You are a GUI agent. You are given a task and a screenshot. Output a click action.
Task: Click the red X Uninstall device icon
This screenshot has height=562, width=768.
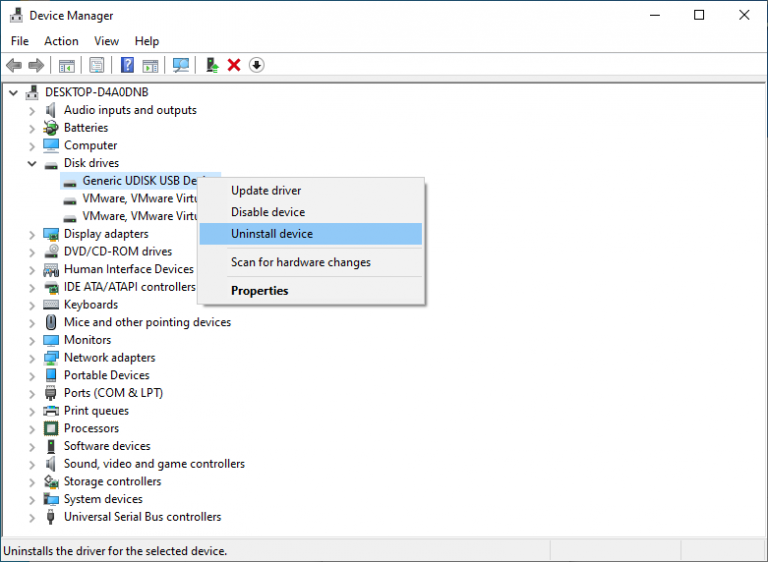click(x=234, y=65)
